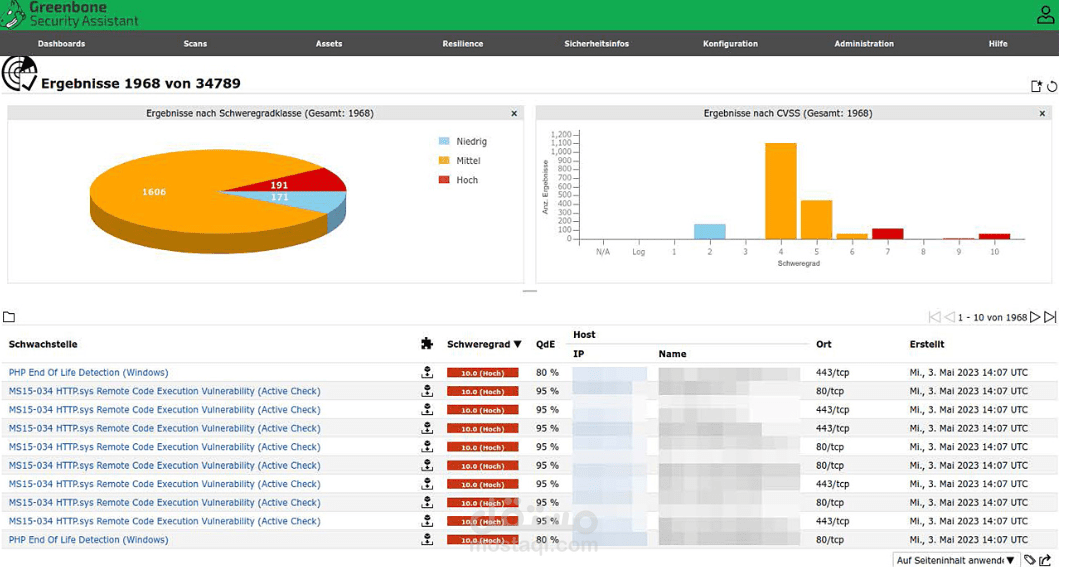Viewport: 1068px width, 567px height.
Task: Sort by the Erstellt column header
Action: (926, 344)
